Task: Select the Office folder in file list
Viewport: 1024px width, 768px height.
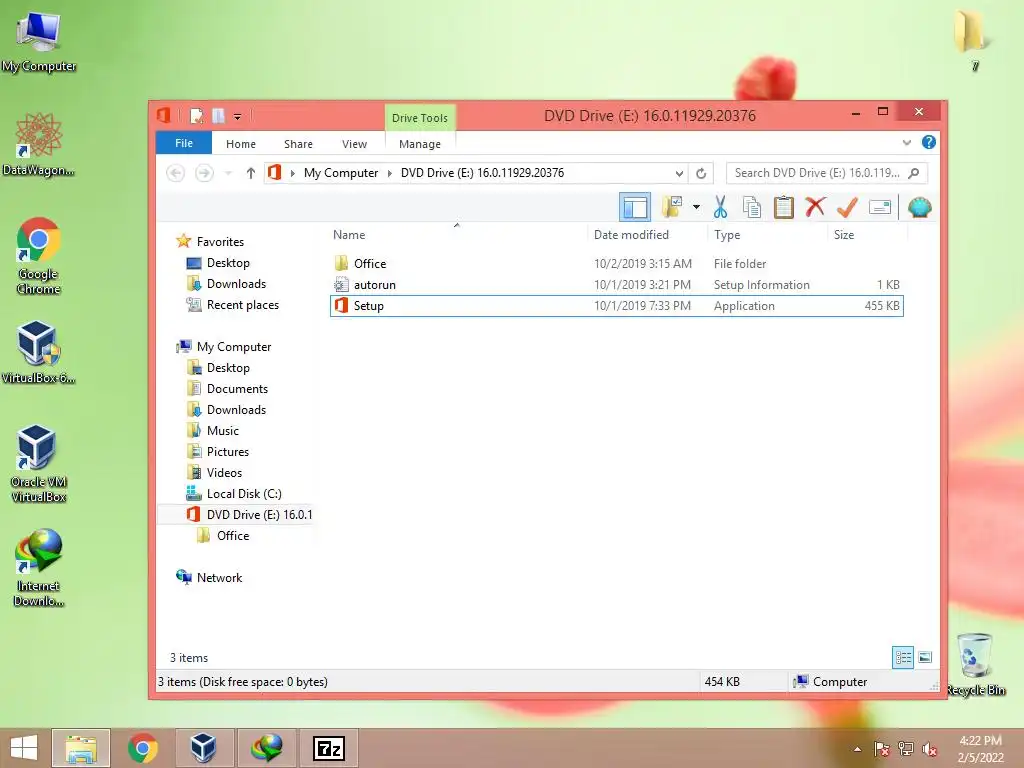Action: [x=616, y=263]
